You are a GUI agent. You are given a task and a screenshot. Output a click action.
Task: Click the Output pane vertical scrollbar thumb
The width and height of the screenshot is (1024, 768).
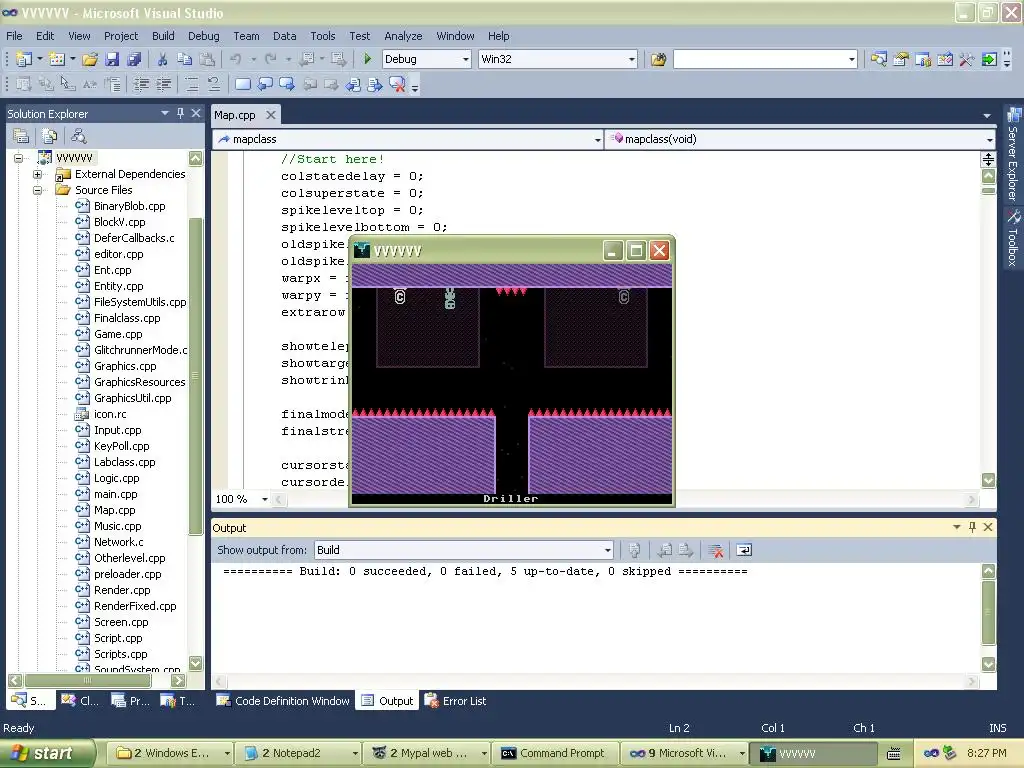(989, 612)
